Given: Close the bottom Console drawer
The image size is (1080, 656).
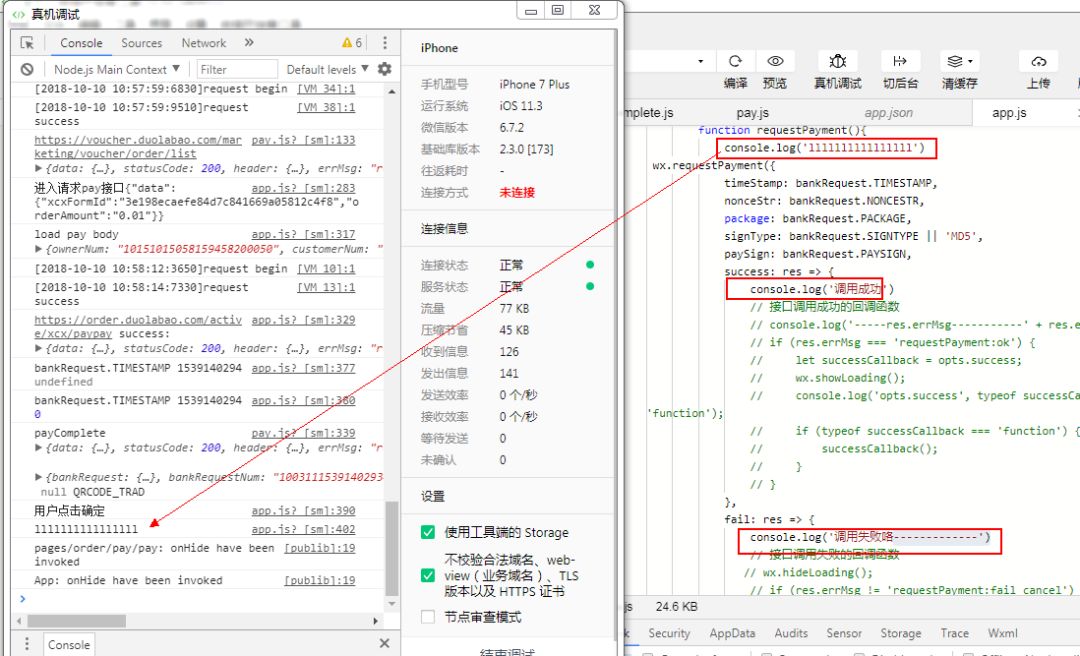Looking at the screenshot, I should tap(384, 644).
